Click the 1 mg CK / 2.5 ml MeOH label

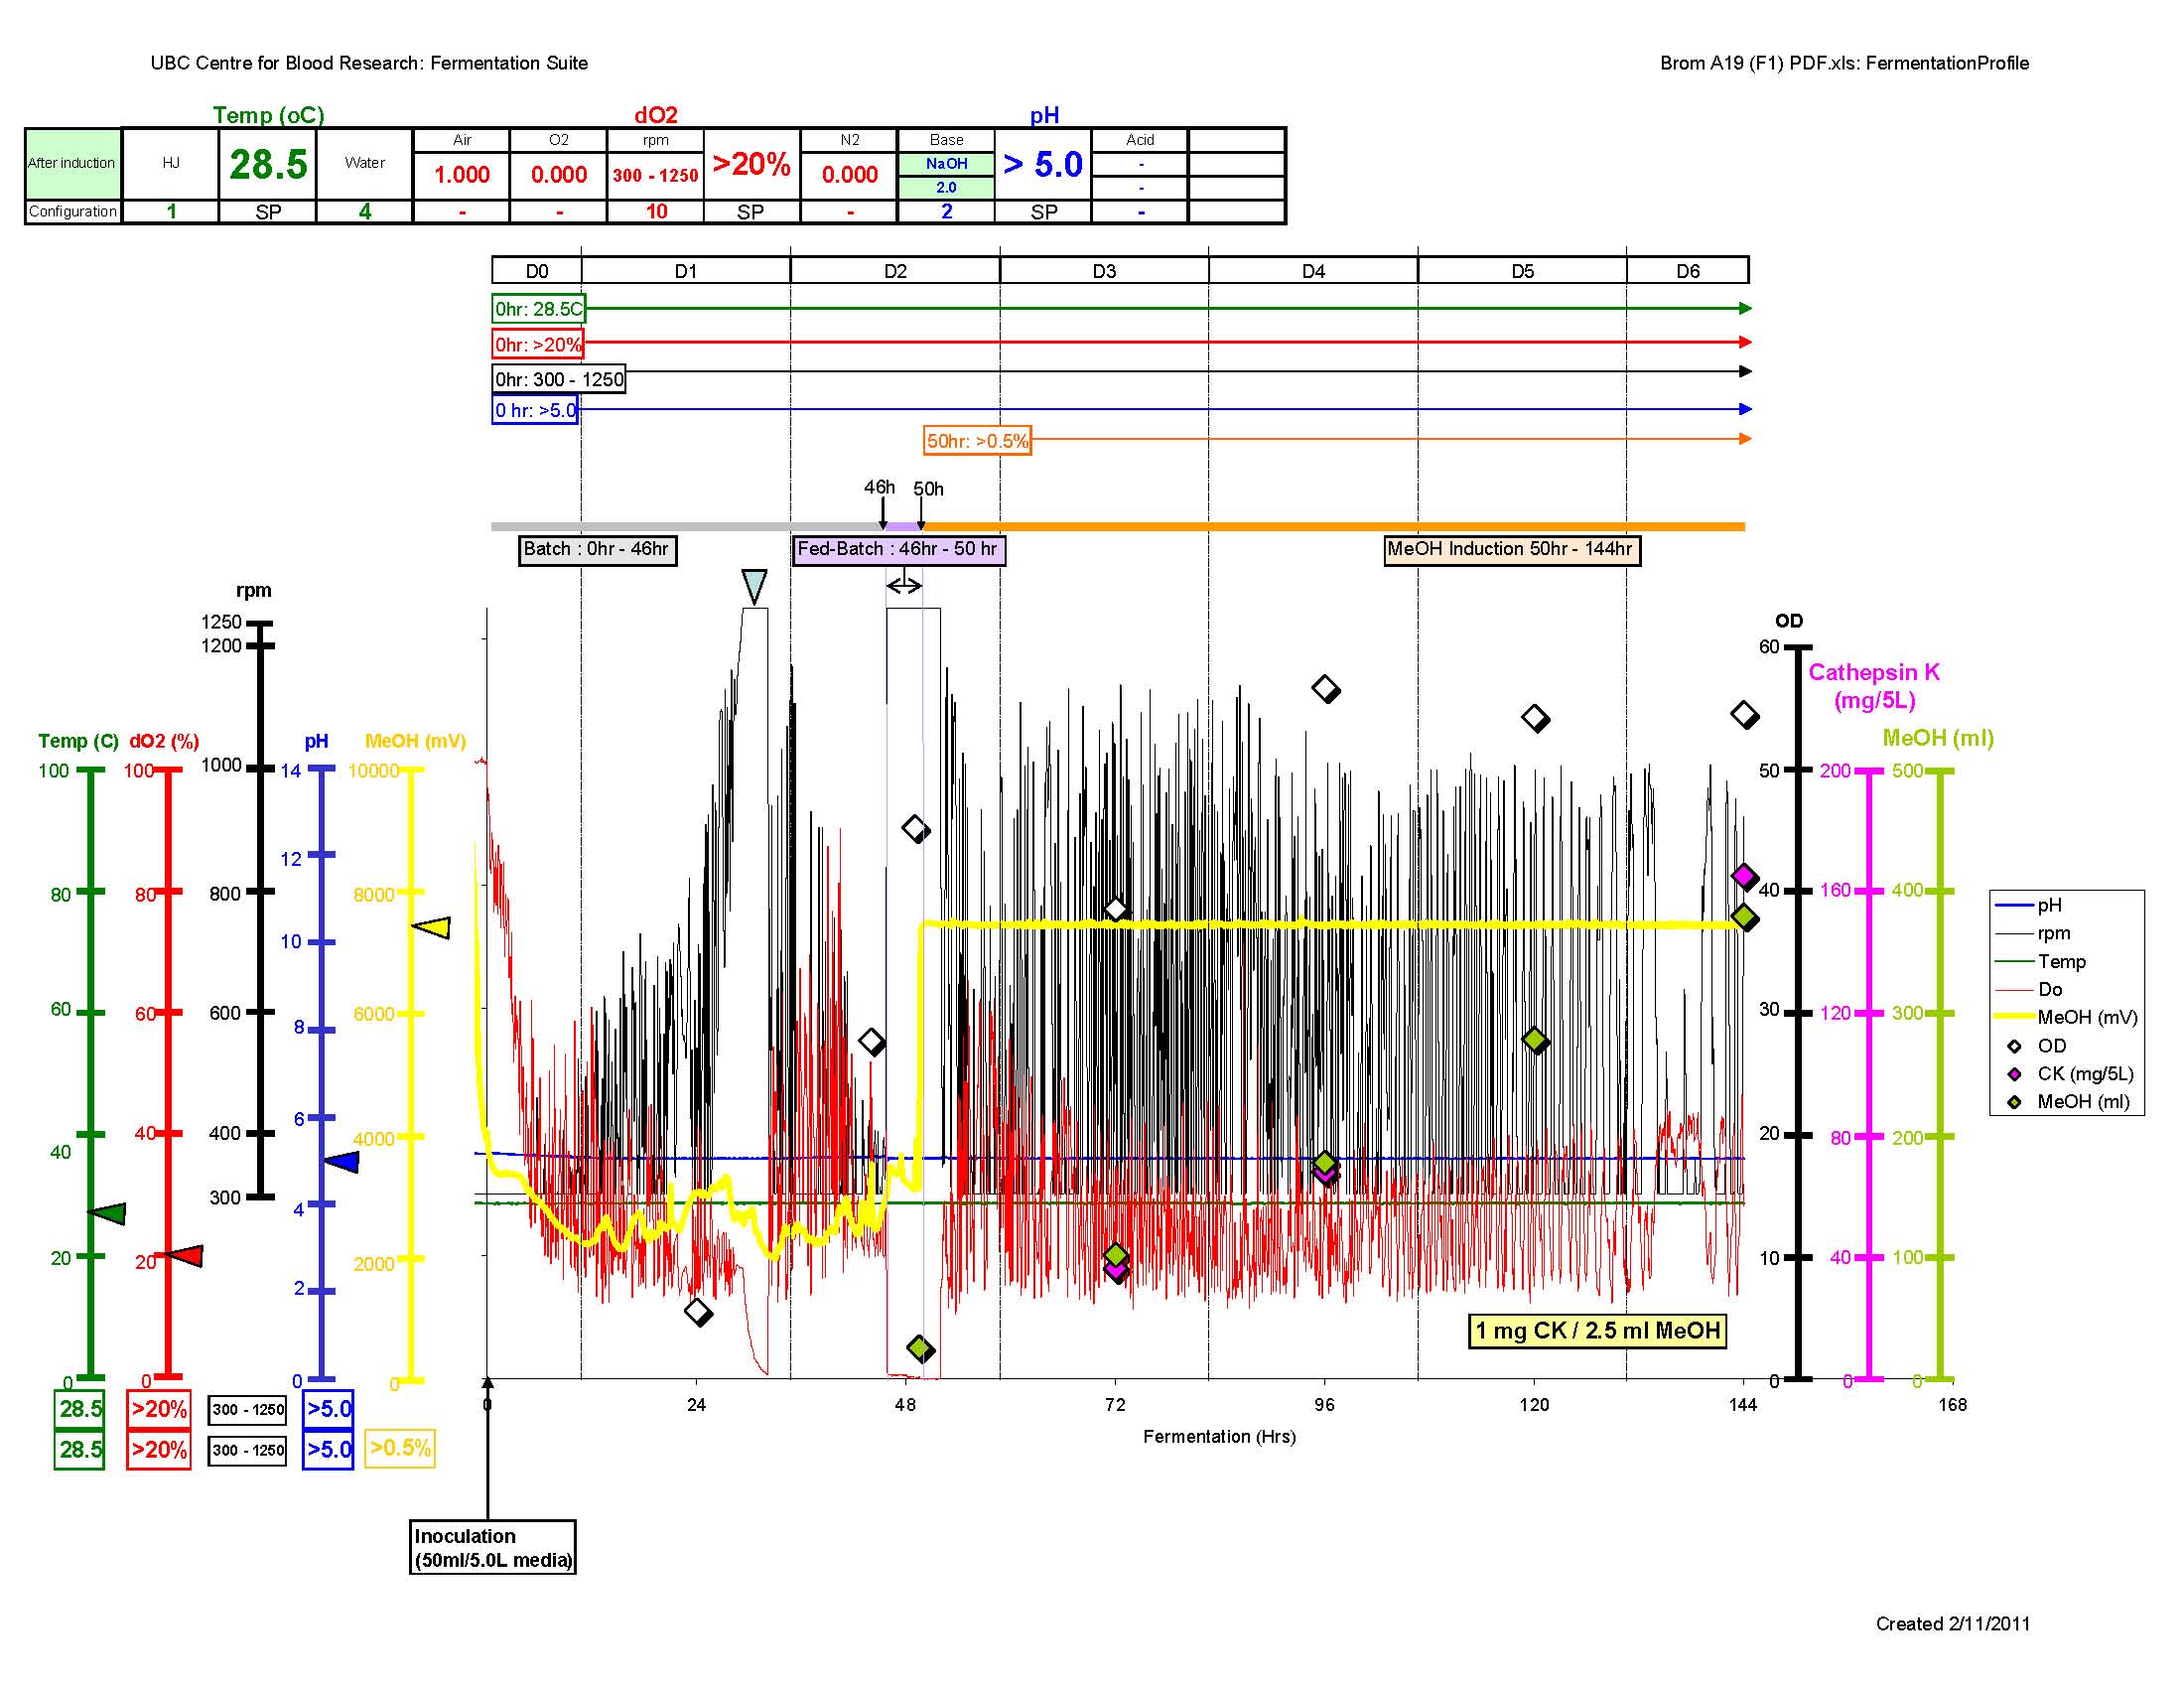pyautogui.click(x=1597, y=1330)
